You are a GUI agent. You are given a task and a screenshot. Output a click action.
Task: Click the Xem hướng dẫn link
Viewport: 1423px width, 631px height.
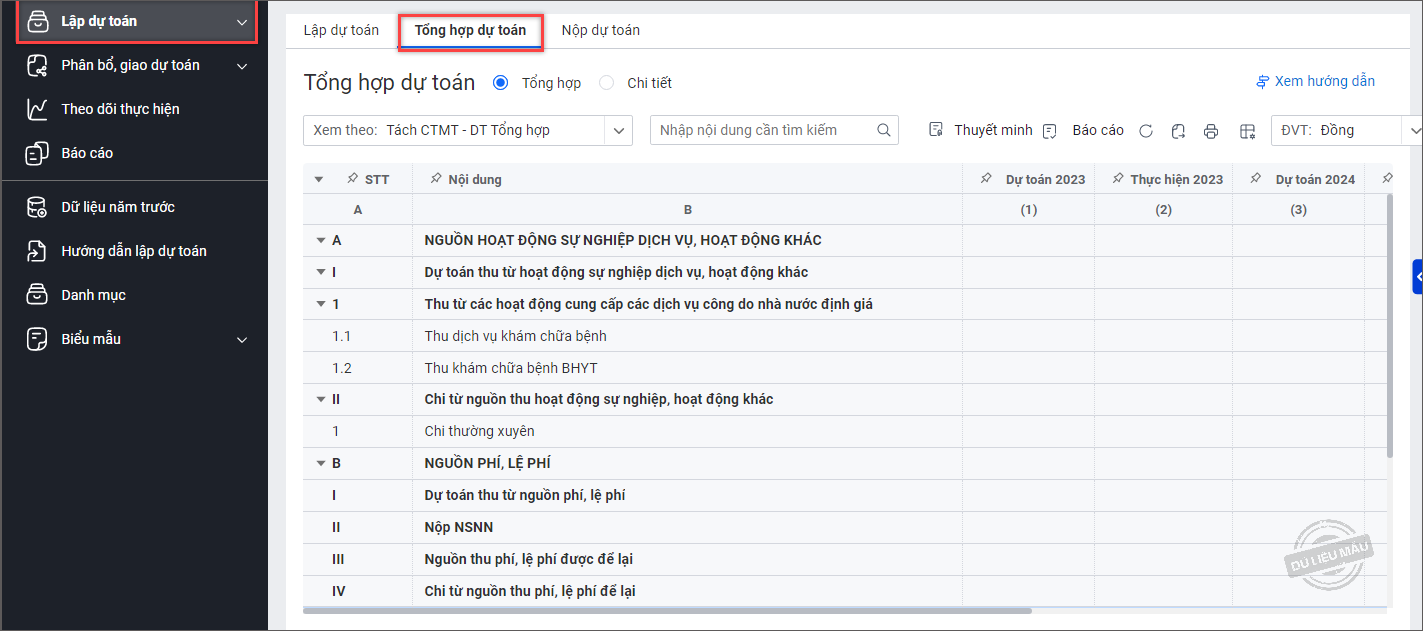(1325, 81)
